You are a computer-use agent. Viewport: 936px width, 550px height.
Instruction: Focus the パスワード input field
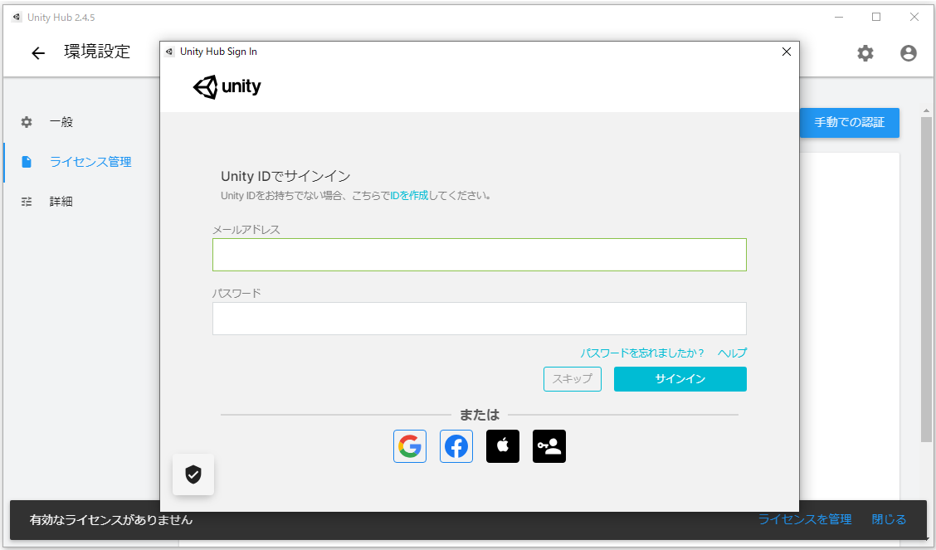[479, 318]
